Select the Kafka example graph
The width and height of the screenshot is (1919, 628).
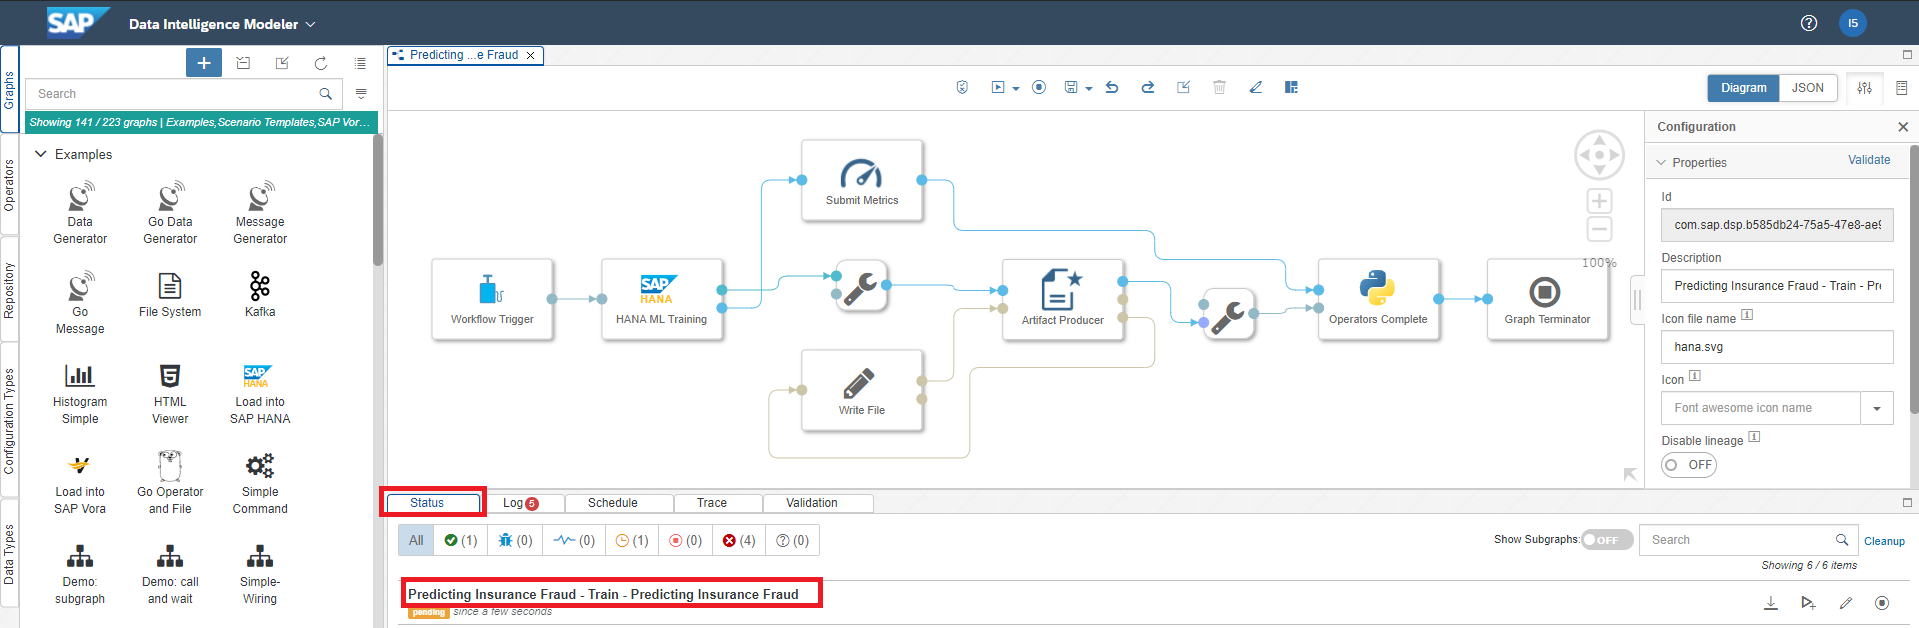coord(260,294)
